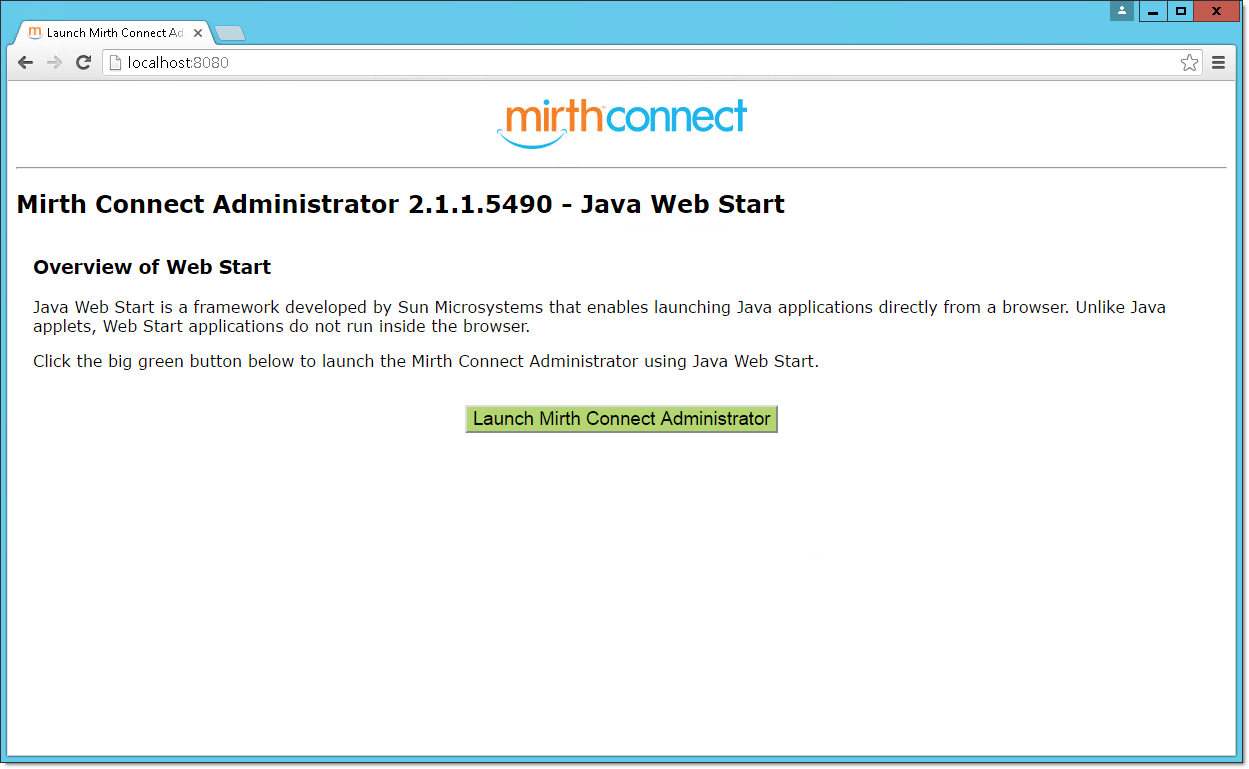The height and width of the screenshot is (769, 1249).
Task: Click the page icon in address bar
Action: [x=115, y=63]
